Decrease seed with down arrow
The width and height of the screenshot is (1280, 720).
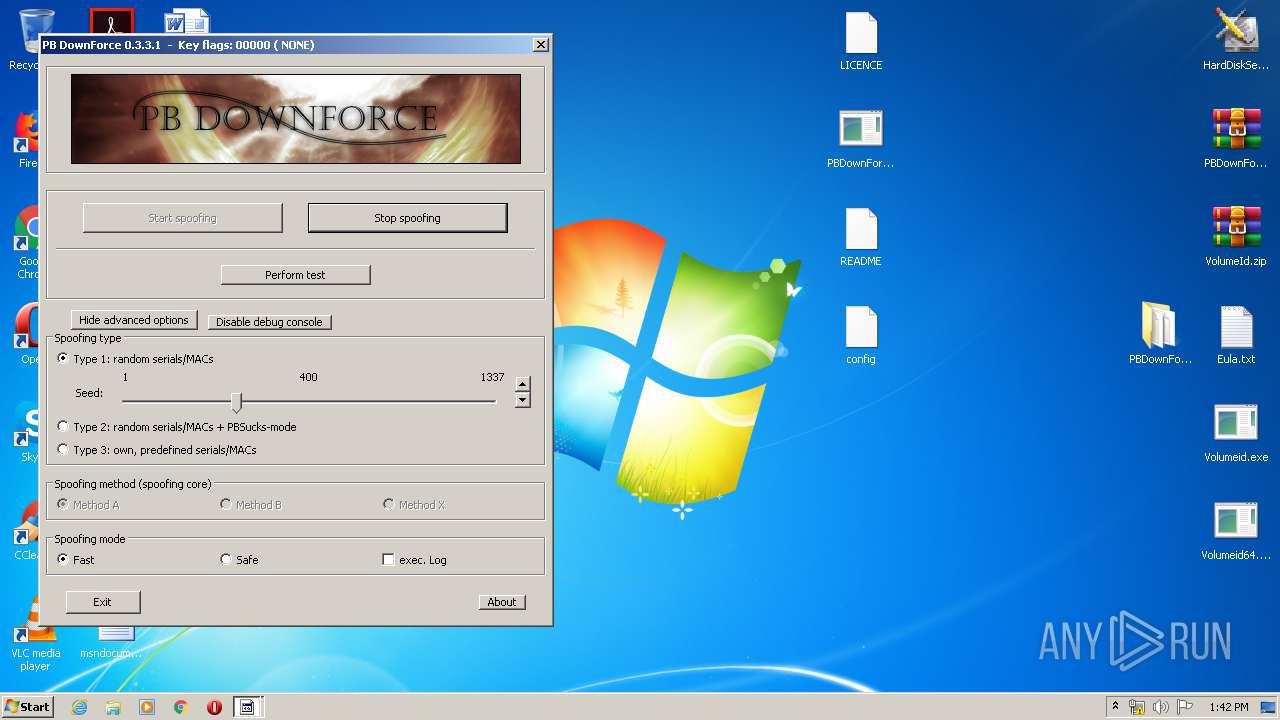coord(522,400)
